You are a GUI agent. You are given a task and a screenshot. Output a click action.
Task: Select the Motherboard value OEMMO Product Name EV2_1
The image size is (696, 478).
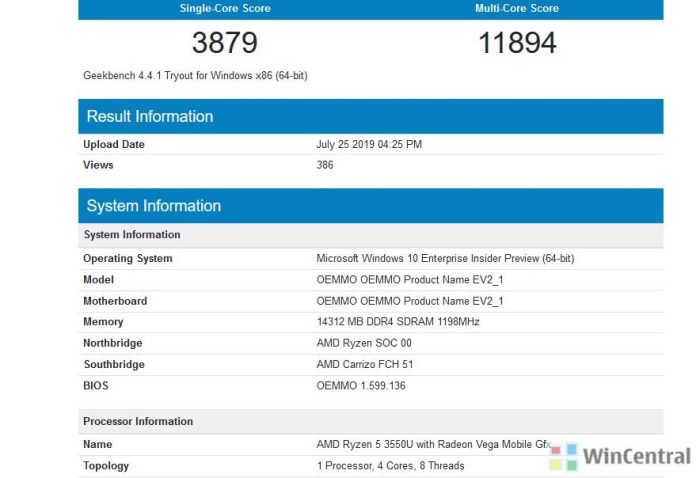pos(410,301)
